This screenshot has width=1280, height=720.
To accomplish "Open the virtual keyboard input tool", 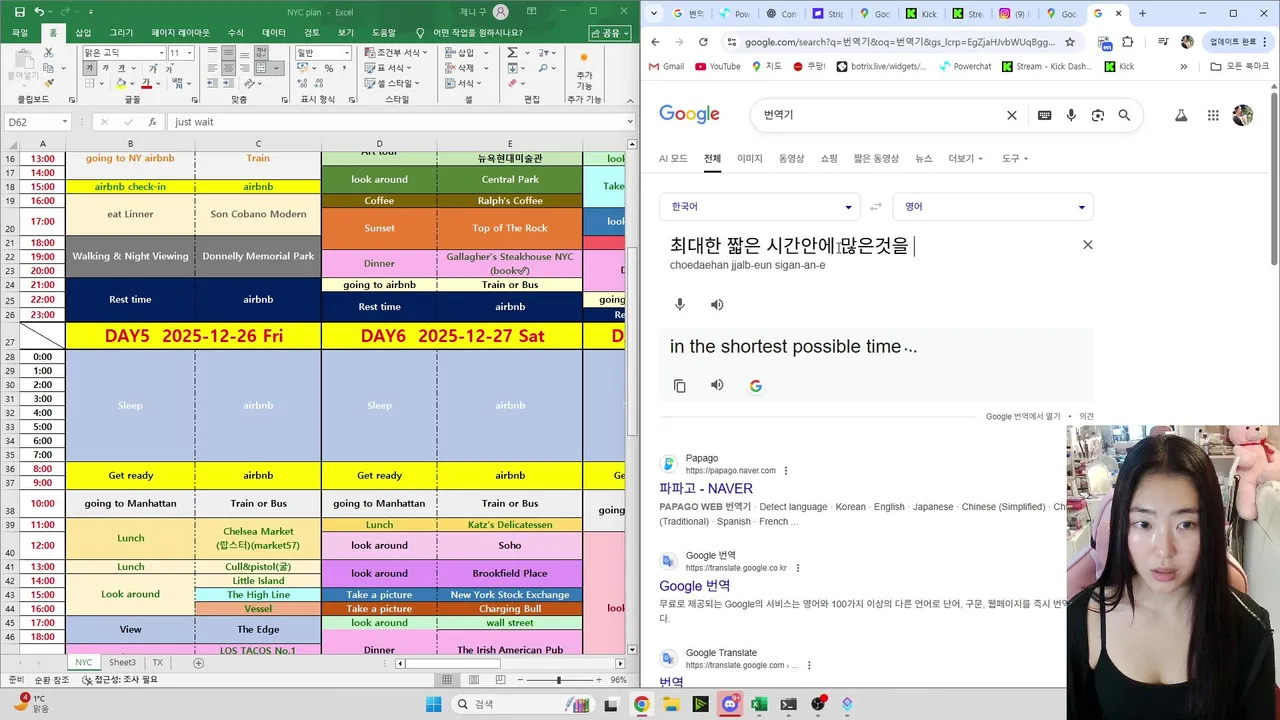I will tap(1045, 115).
